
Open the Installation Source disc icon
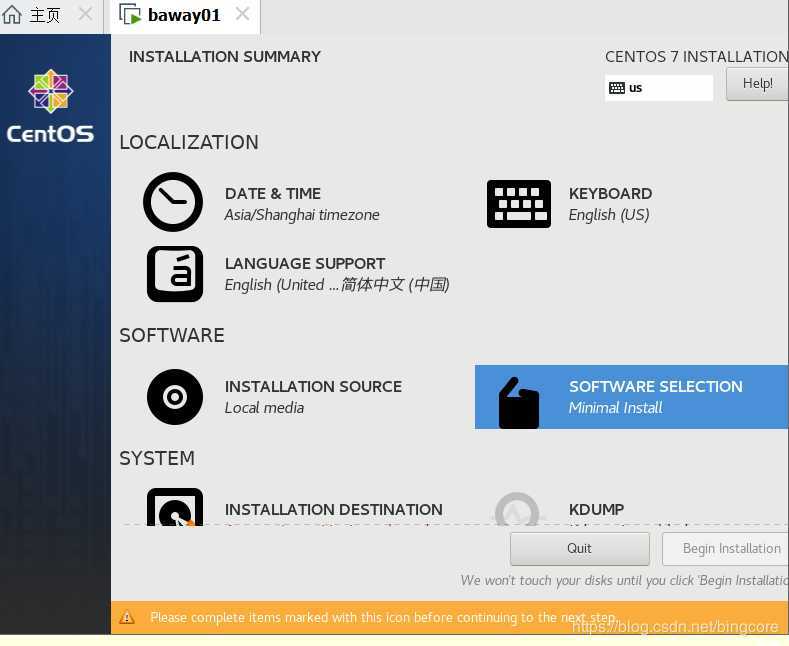pos(175,397)
